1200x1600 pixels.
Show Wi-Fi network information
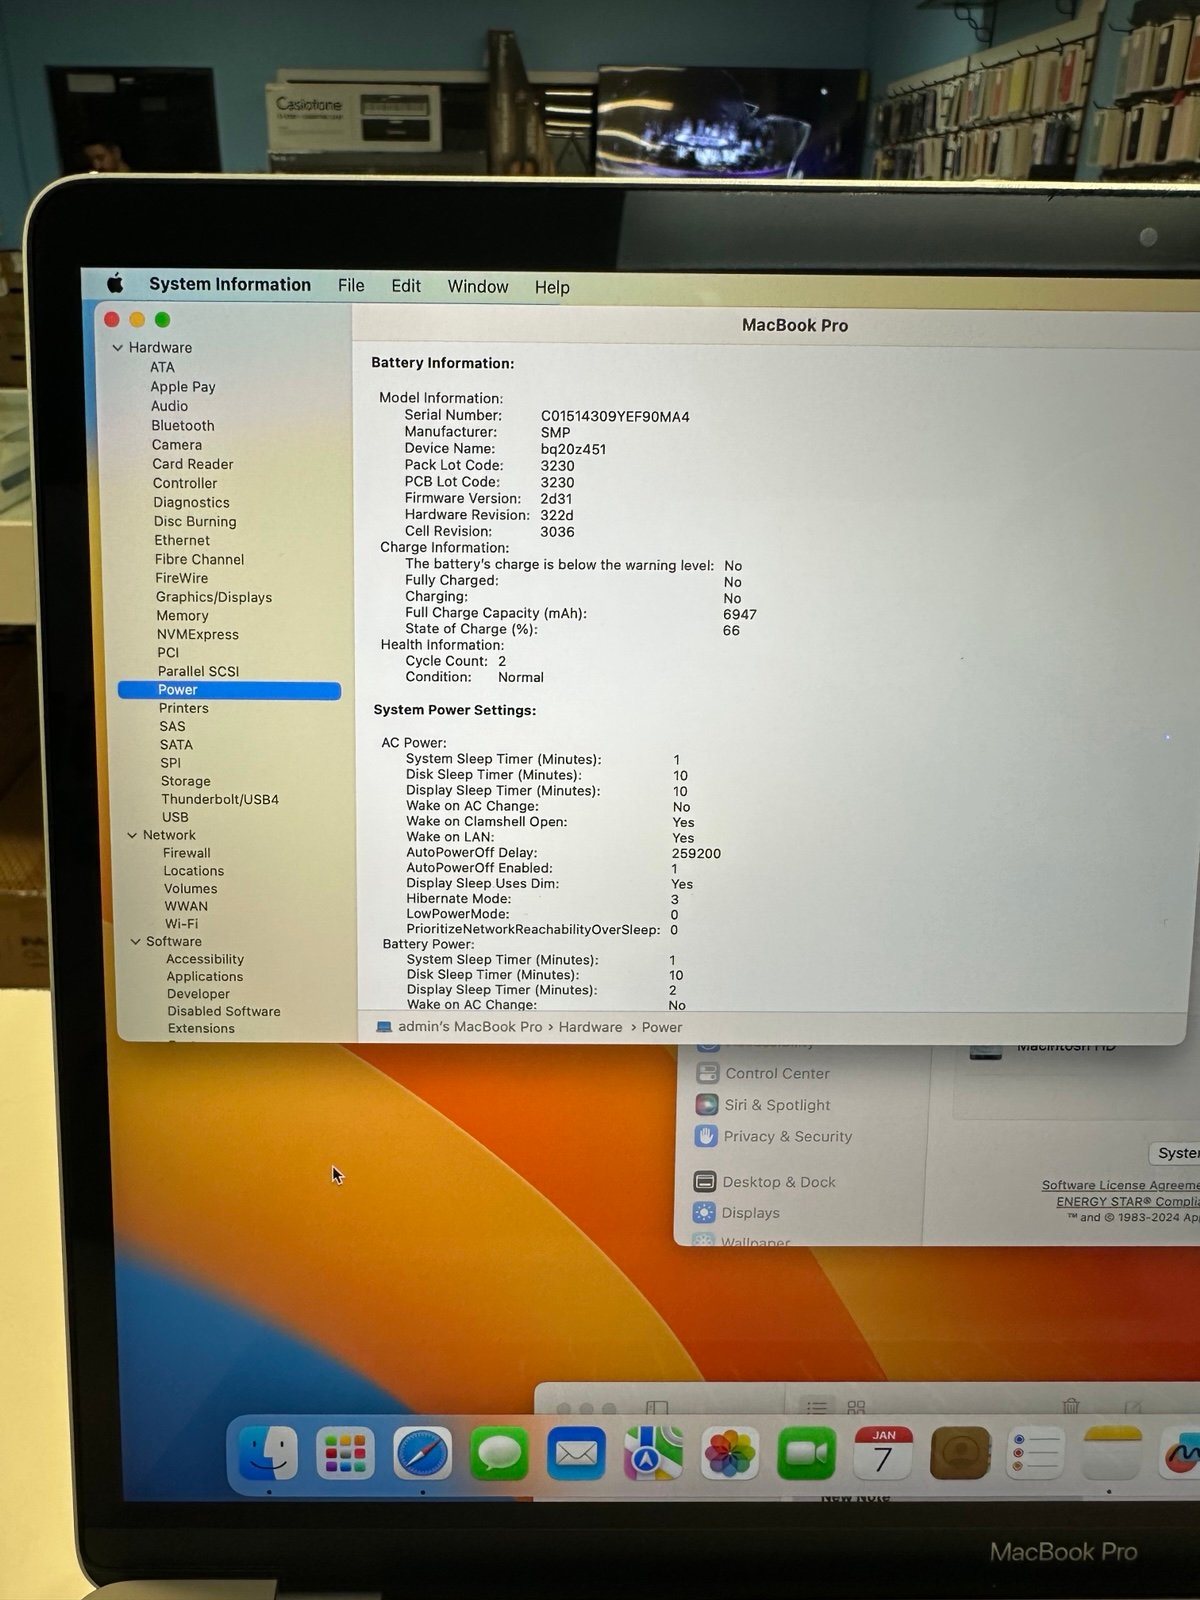(x=182, y=924)
